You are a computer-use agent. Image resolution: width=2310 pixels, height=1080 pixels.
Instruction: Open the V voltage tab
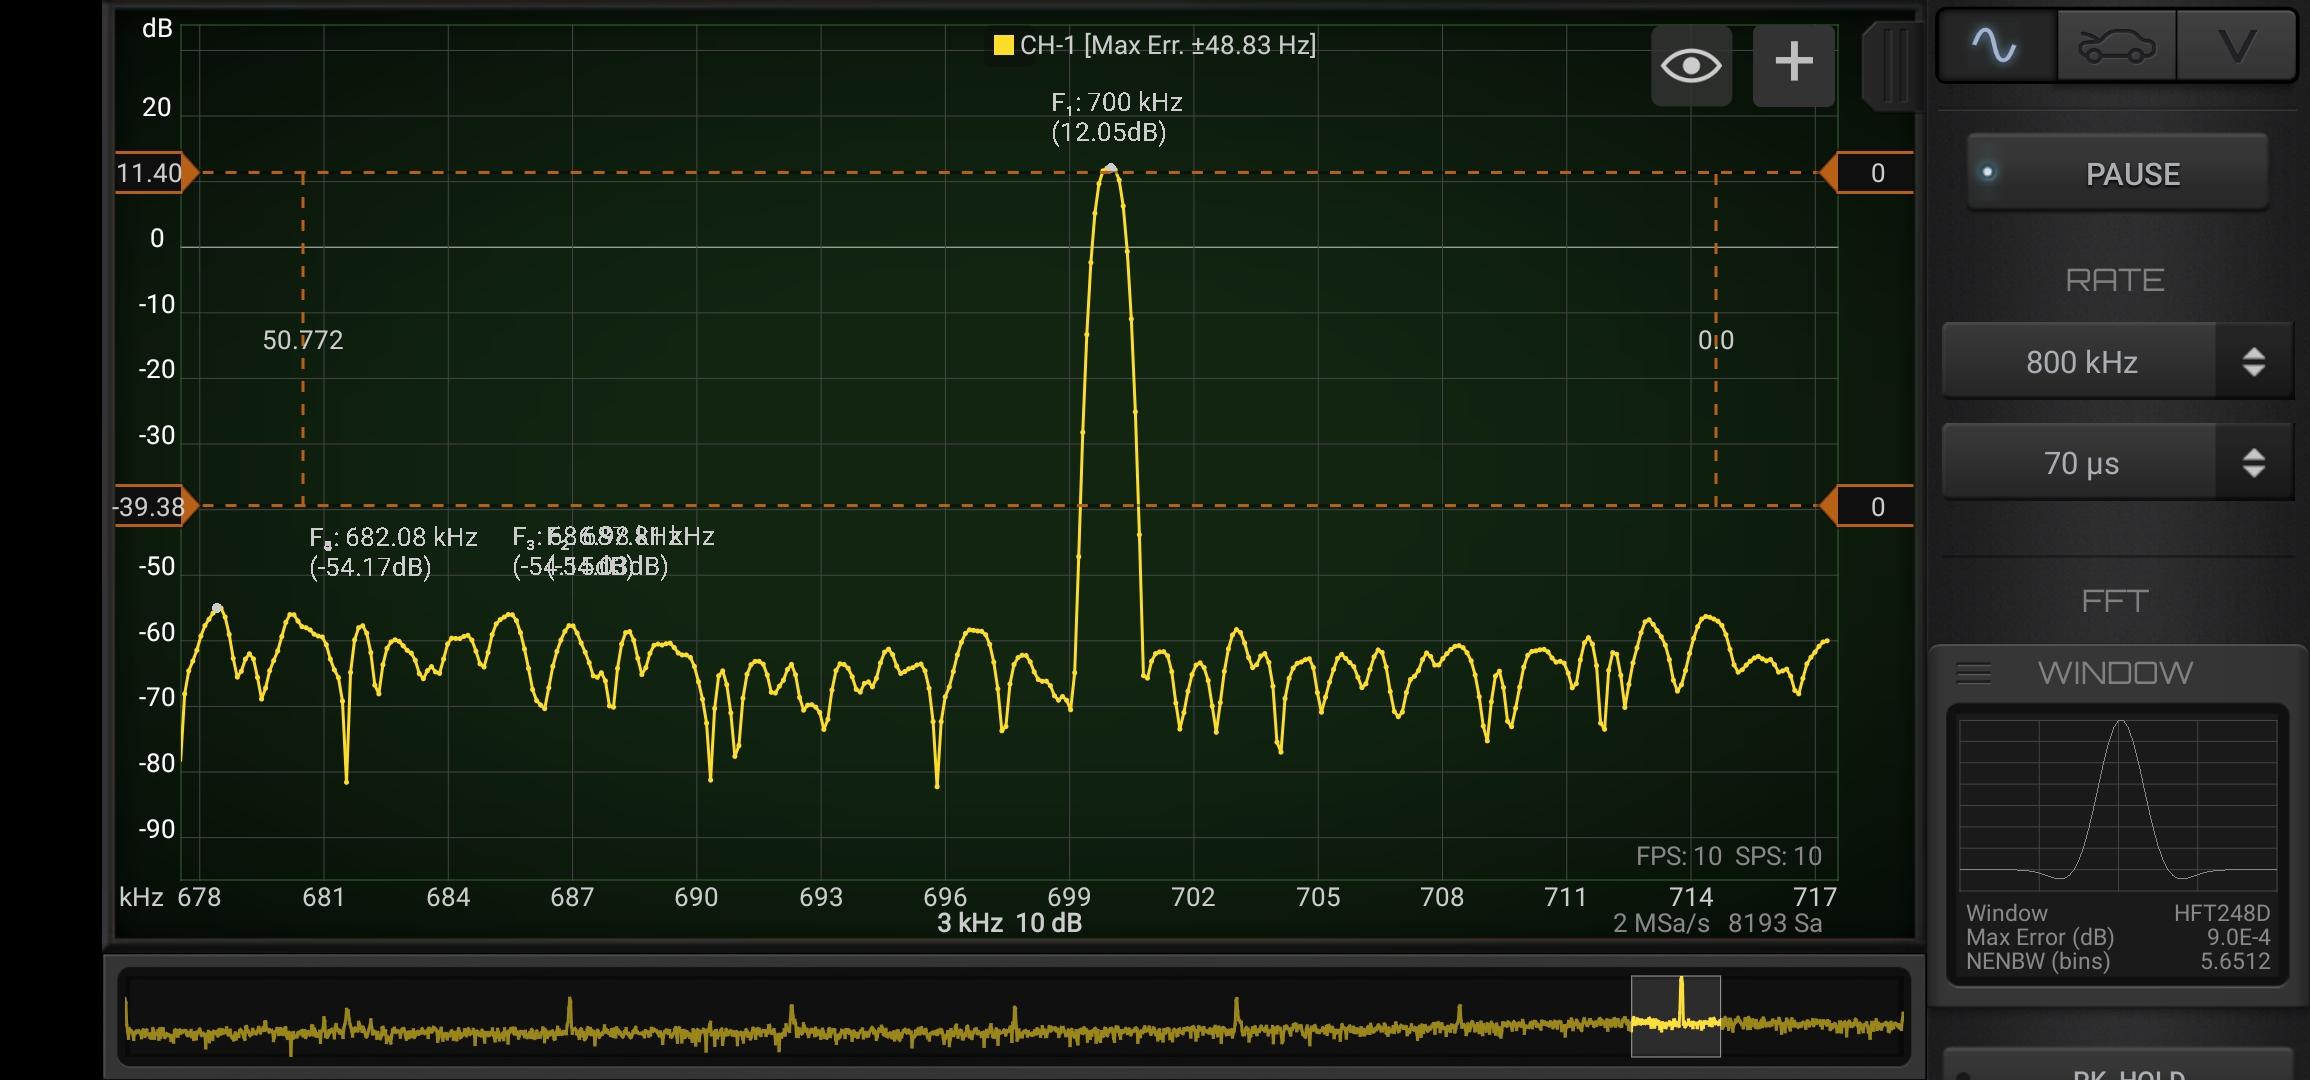pos(2236,46)
